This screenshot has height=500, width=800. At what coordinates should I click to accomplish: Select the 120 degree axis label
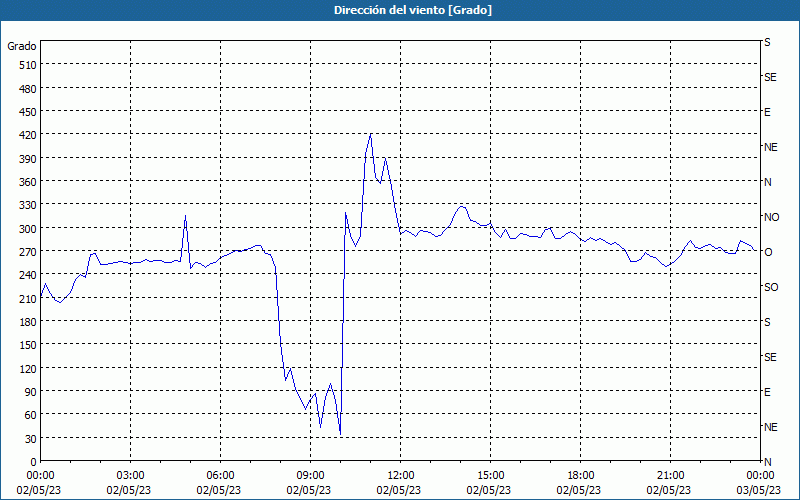28,368
